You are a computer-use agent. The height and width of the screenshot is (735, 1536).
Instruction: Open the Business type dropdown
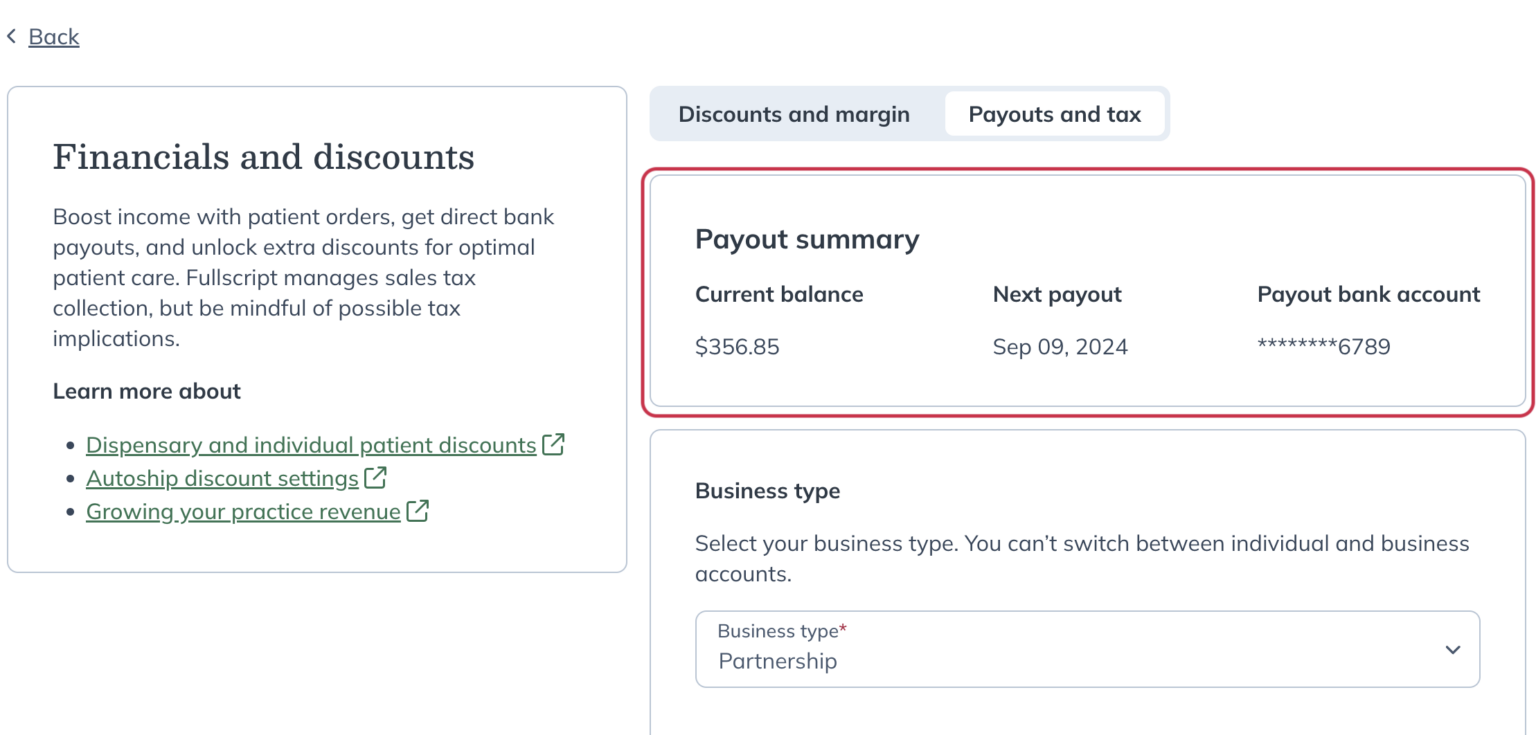[x=1087, y=649]
